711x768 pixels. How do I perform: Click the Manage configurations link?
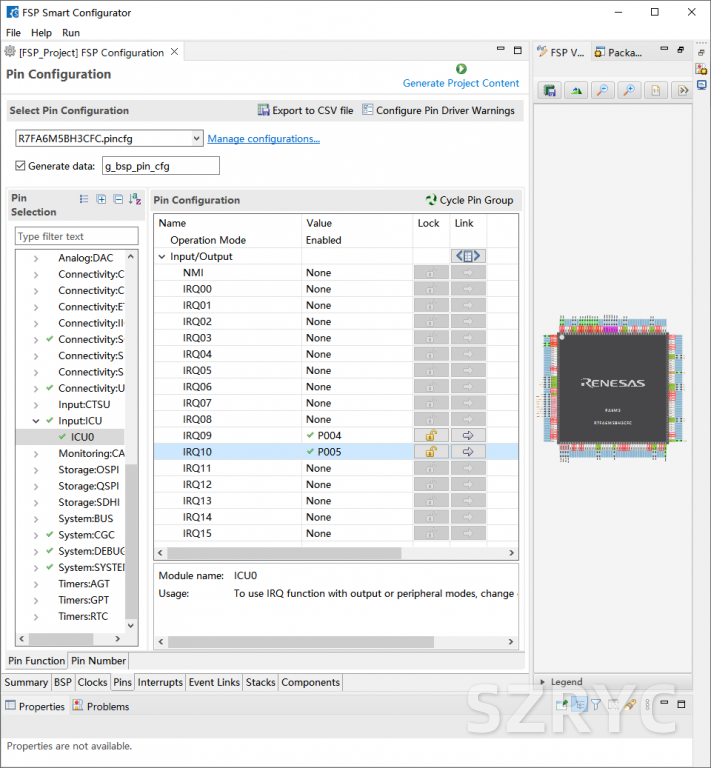click(263, 139)
